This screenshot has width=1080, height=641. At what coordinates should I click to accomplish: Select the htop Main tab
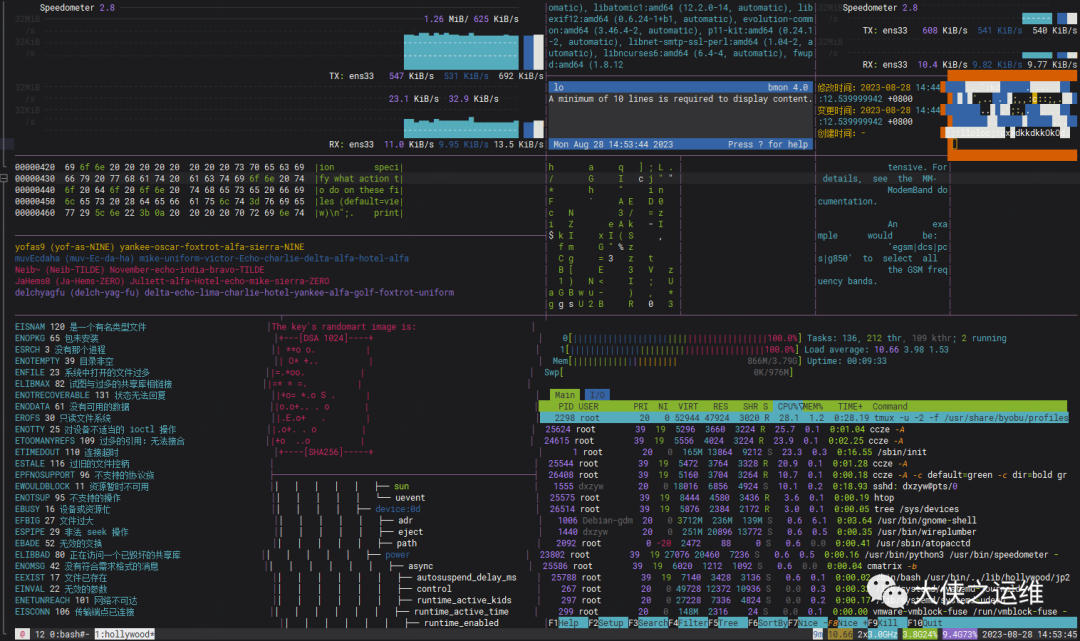565,395
